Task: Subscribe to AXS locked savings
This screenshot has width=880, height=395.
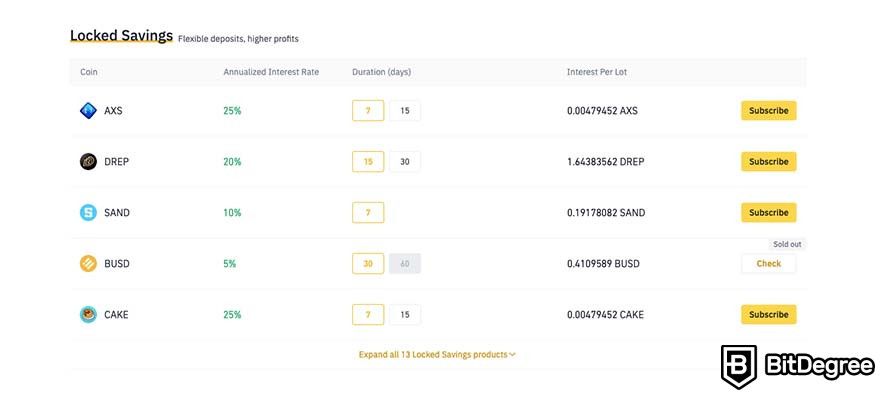Action: tap(768, 111)
